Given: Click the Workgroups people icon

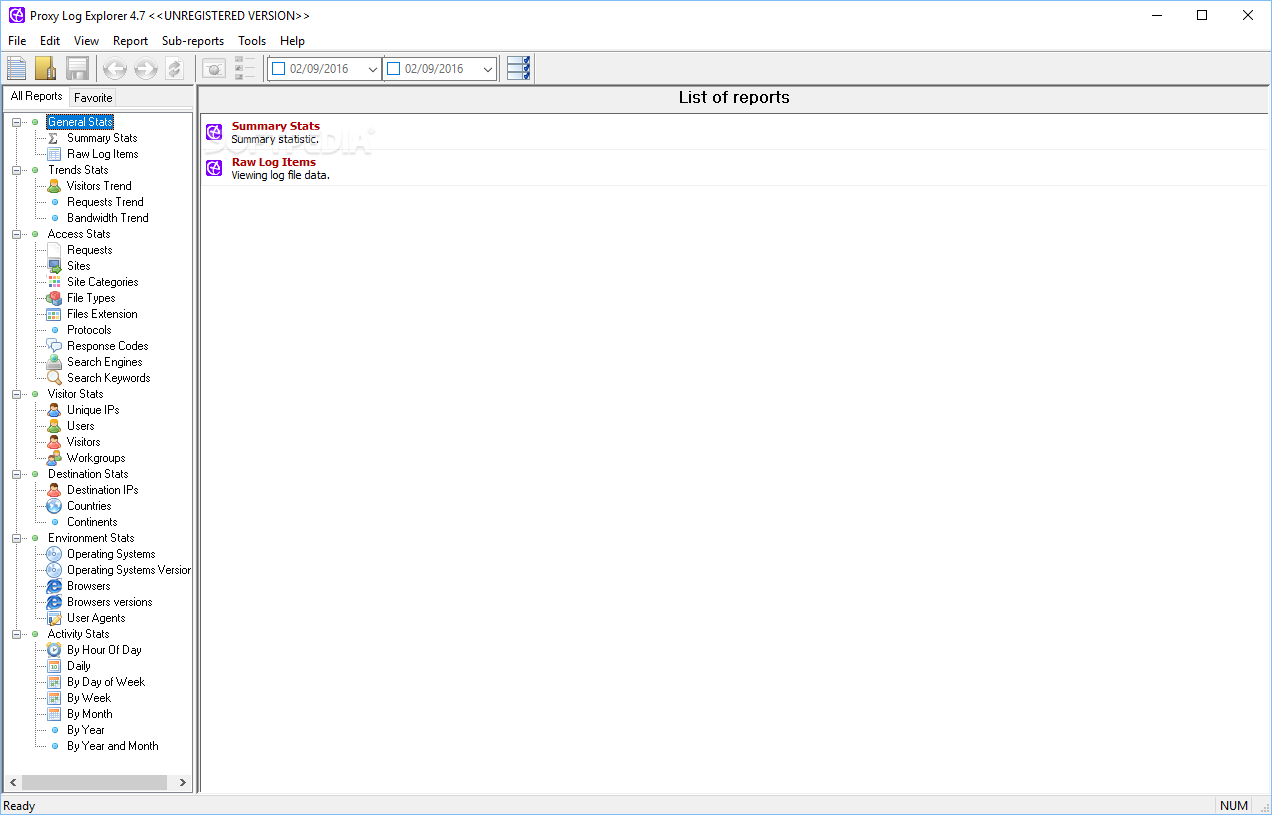Looking at the screenshot, I should tap(54, 458).
